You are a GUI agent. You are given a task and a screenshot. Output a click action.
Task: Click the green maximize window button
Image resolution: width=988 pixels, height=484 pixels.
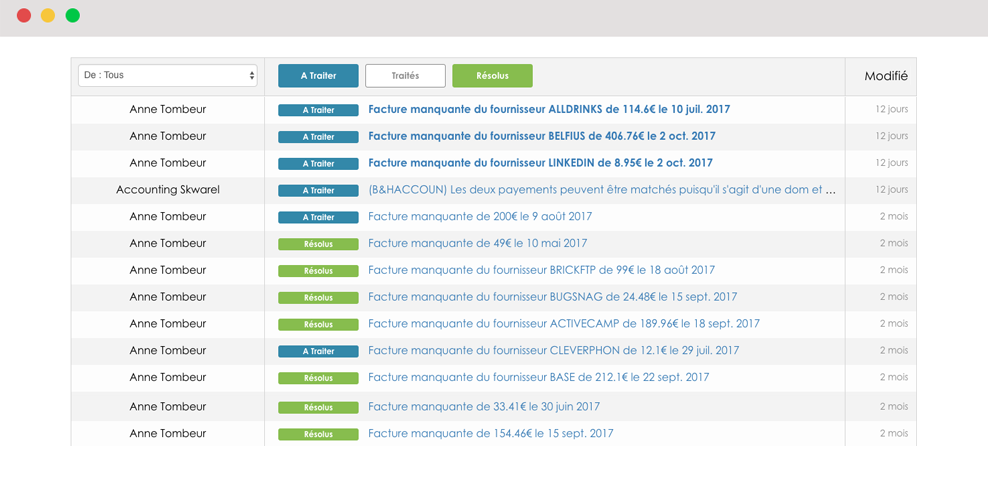pyautogui.click(x=72, y=16)
